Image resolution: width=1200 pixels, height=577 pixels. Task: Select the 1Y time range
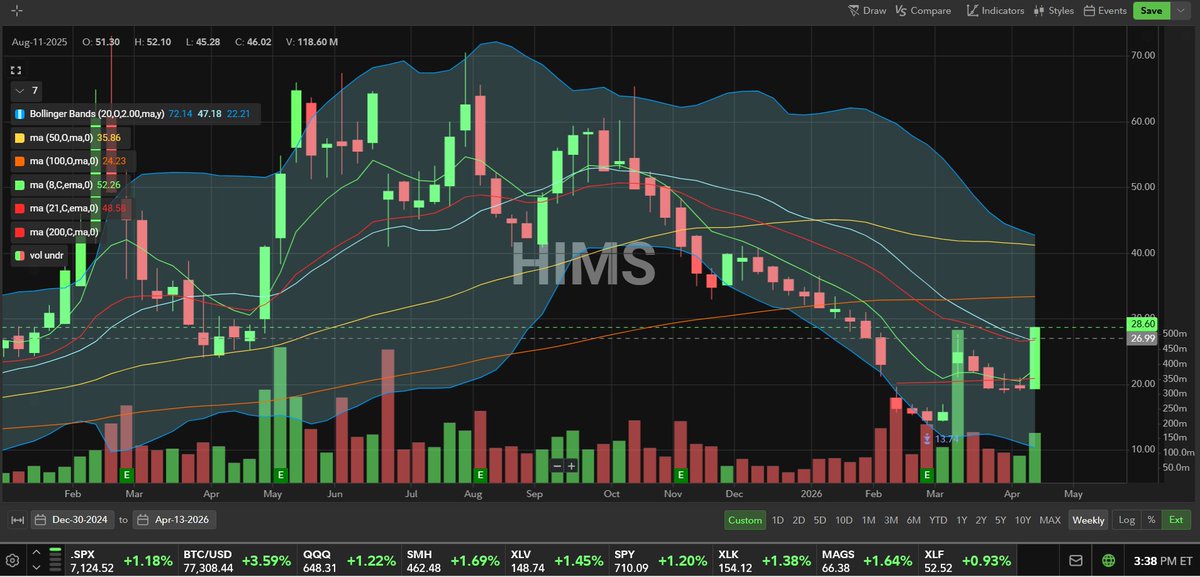coord(961,520)
